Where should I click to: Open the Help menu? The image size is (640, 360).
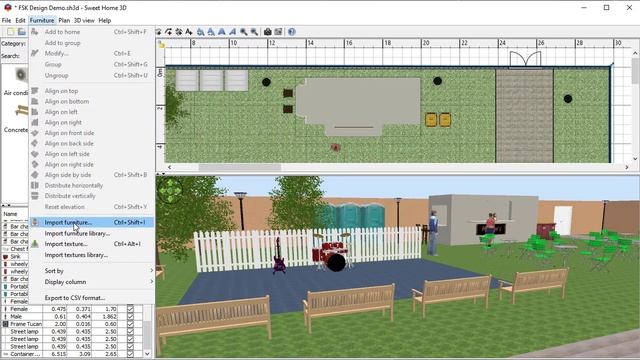(104, 20)
